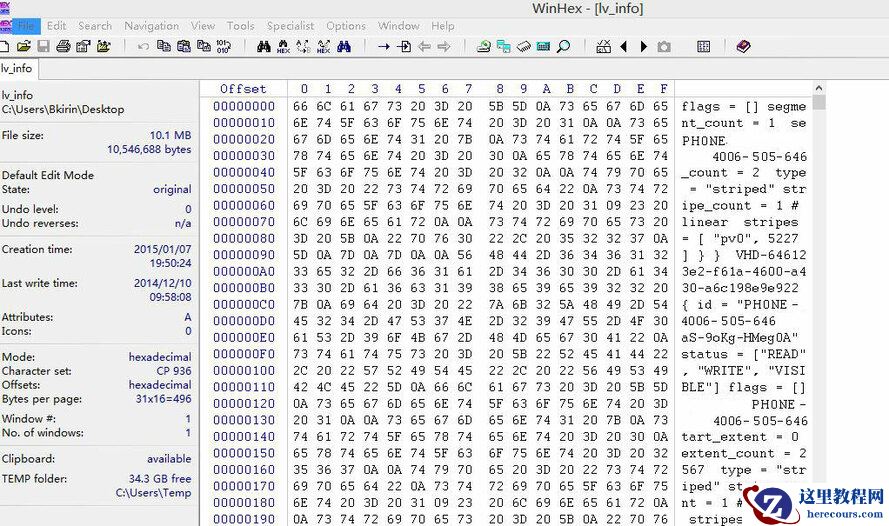This screenshot has width=889, height=526.
Task: Click the "C:\Users\Bkirin\Desktop" path text
Action: (x=63, y=109)
